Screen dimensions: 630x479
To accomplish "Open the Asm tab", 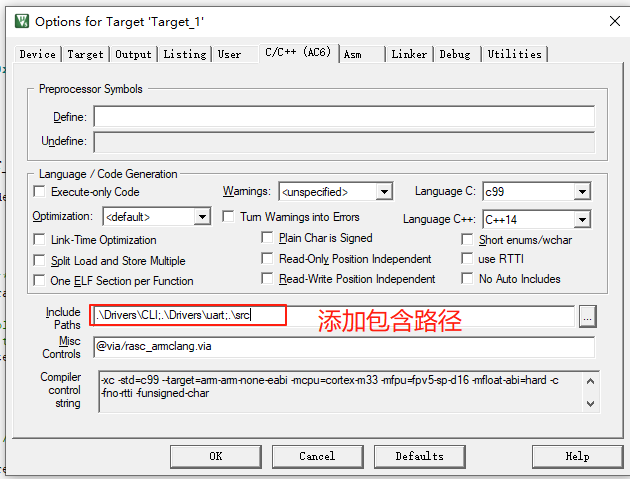I will [x=352, y=54].
